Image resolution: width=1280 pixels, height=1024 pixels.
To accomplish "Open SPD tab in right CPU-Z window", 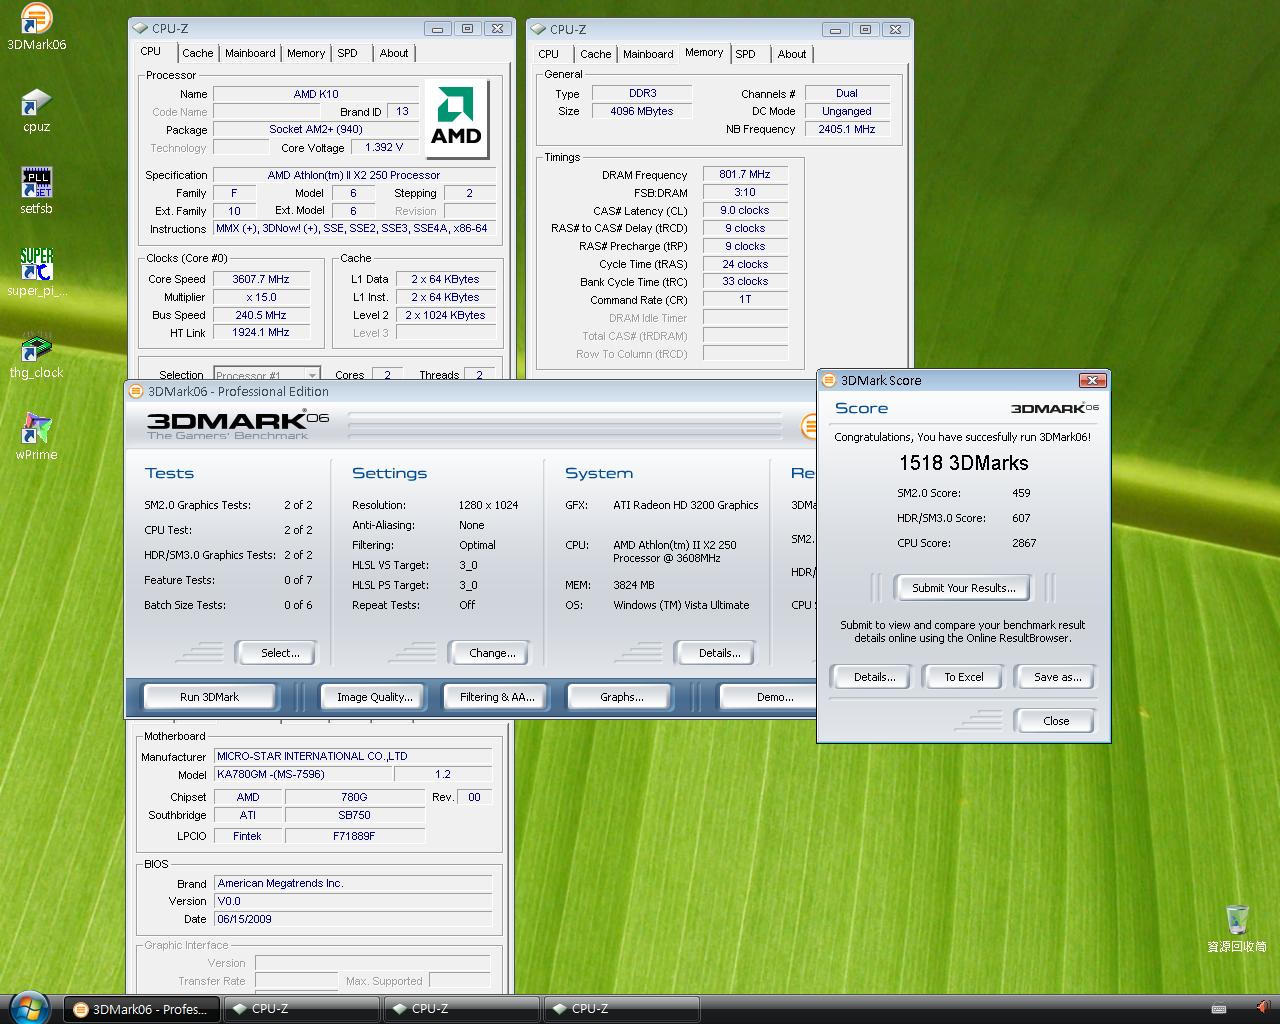I will [745, 54].
